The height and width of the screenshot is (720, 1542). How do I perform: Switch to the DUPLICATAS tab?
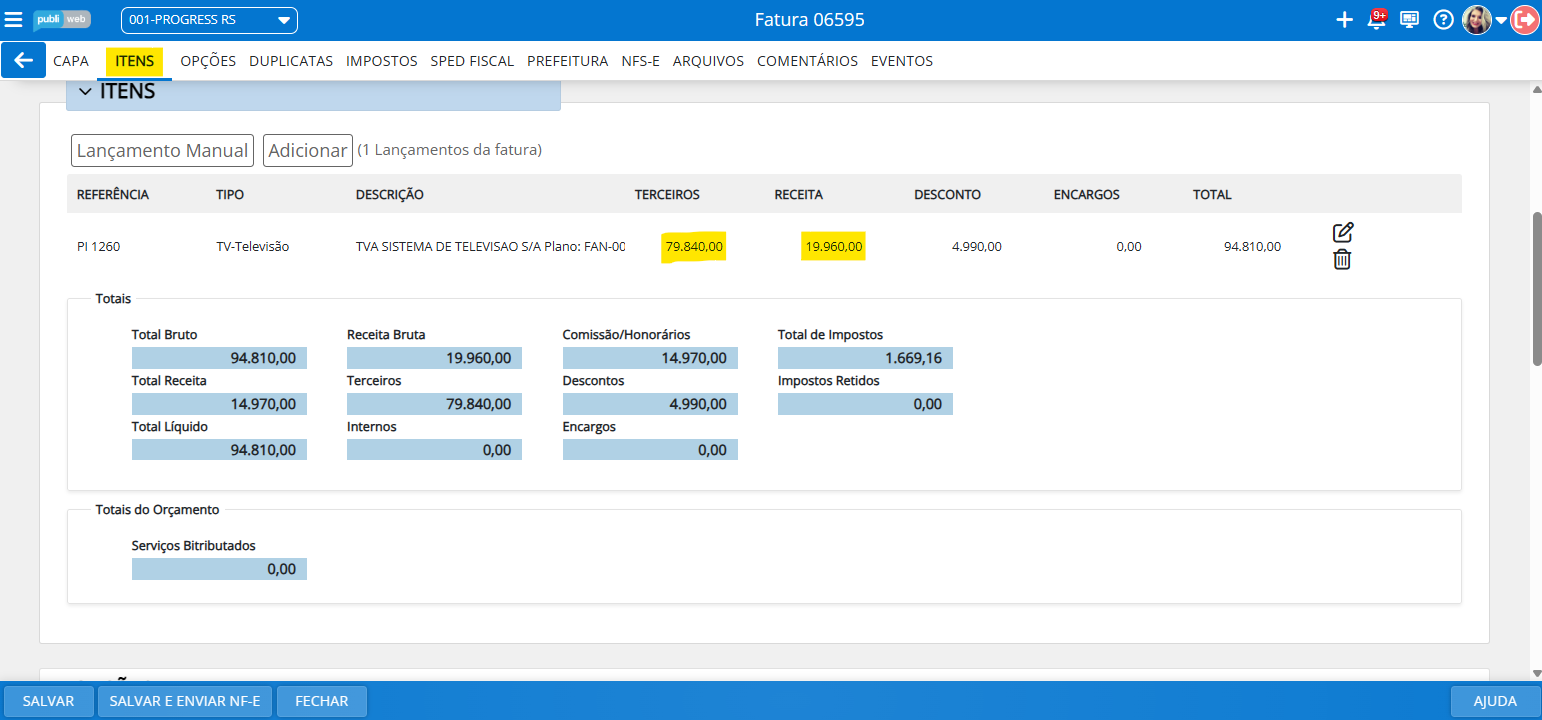click(x=291, y=61)
